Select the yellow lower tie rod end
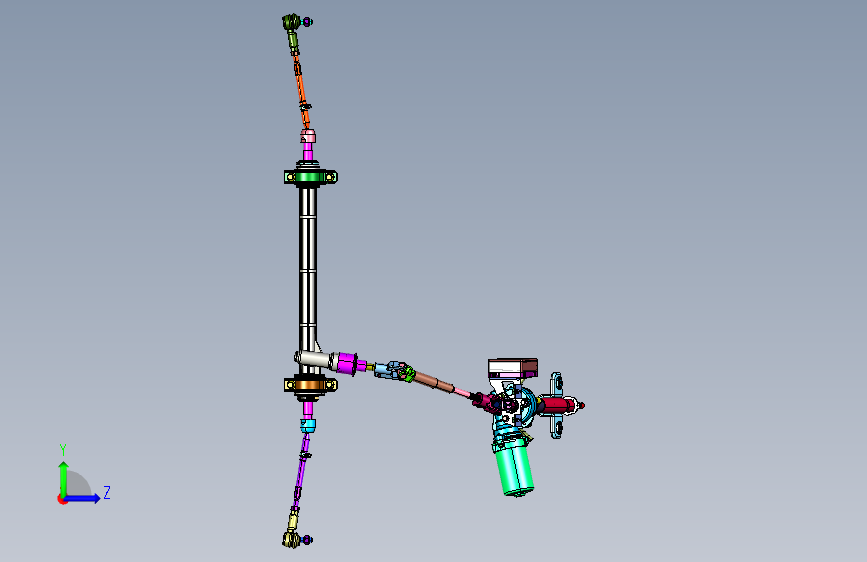This screenshot has height=562, width=867. pyautogui.click(x=293, y=528)
